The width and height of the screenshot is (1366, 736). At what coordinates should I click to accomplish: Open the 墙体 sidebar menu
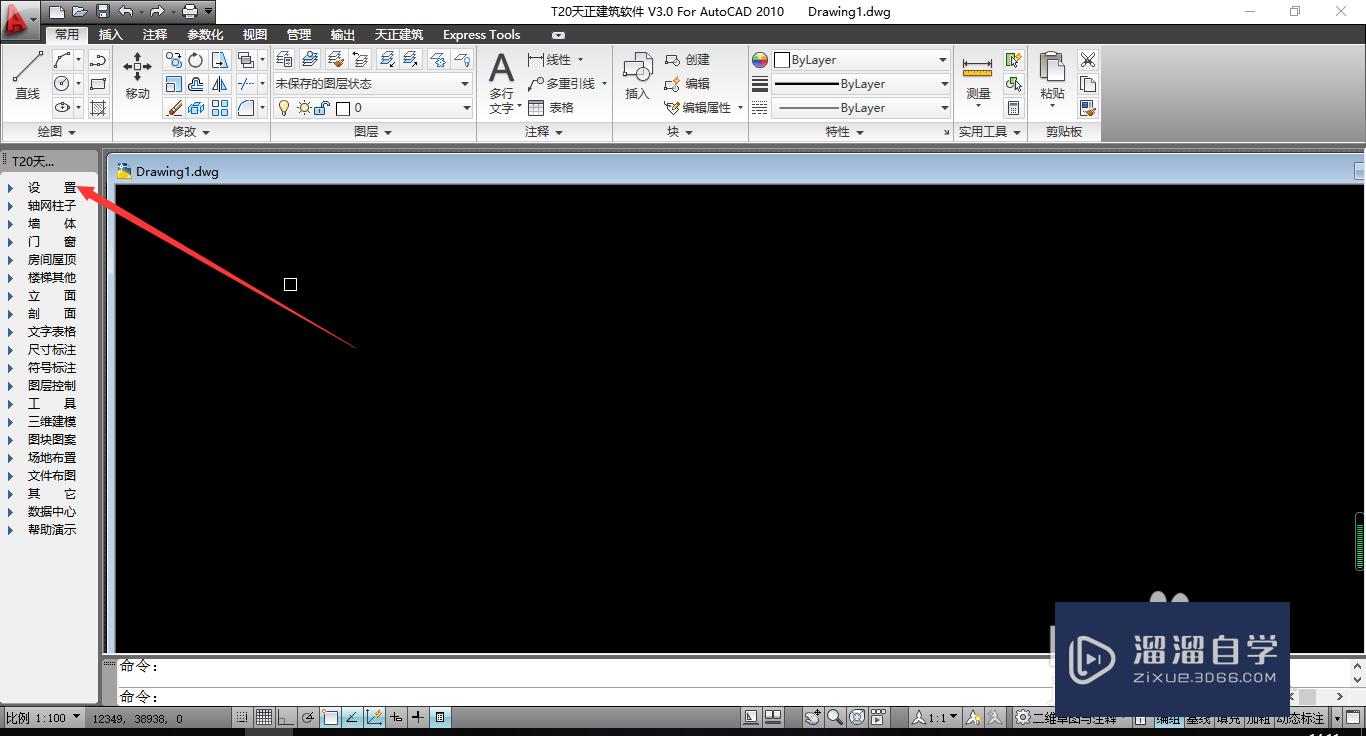point(51,223)
